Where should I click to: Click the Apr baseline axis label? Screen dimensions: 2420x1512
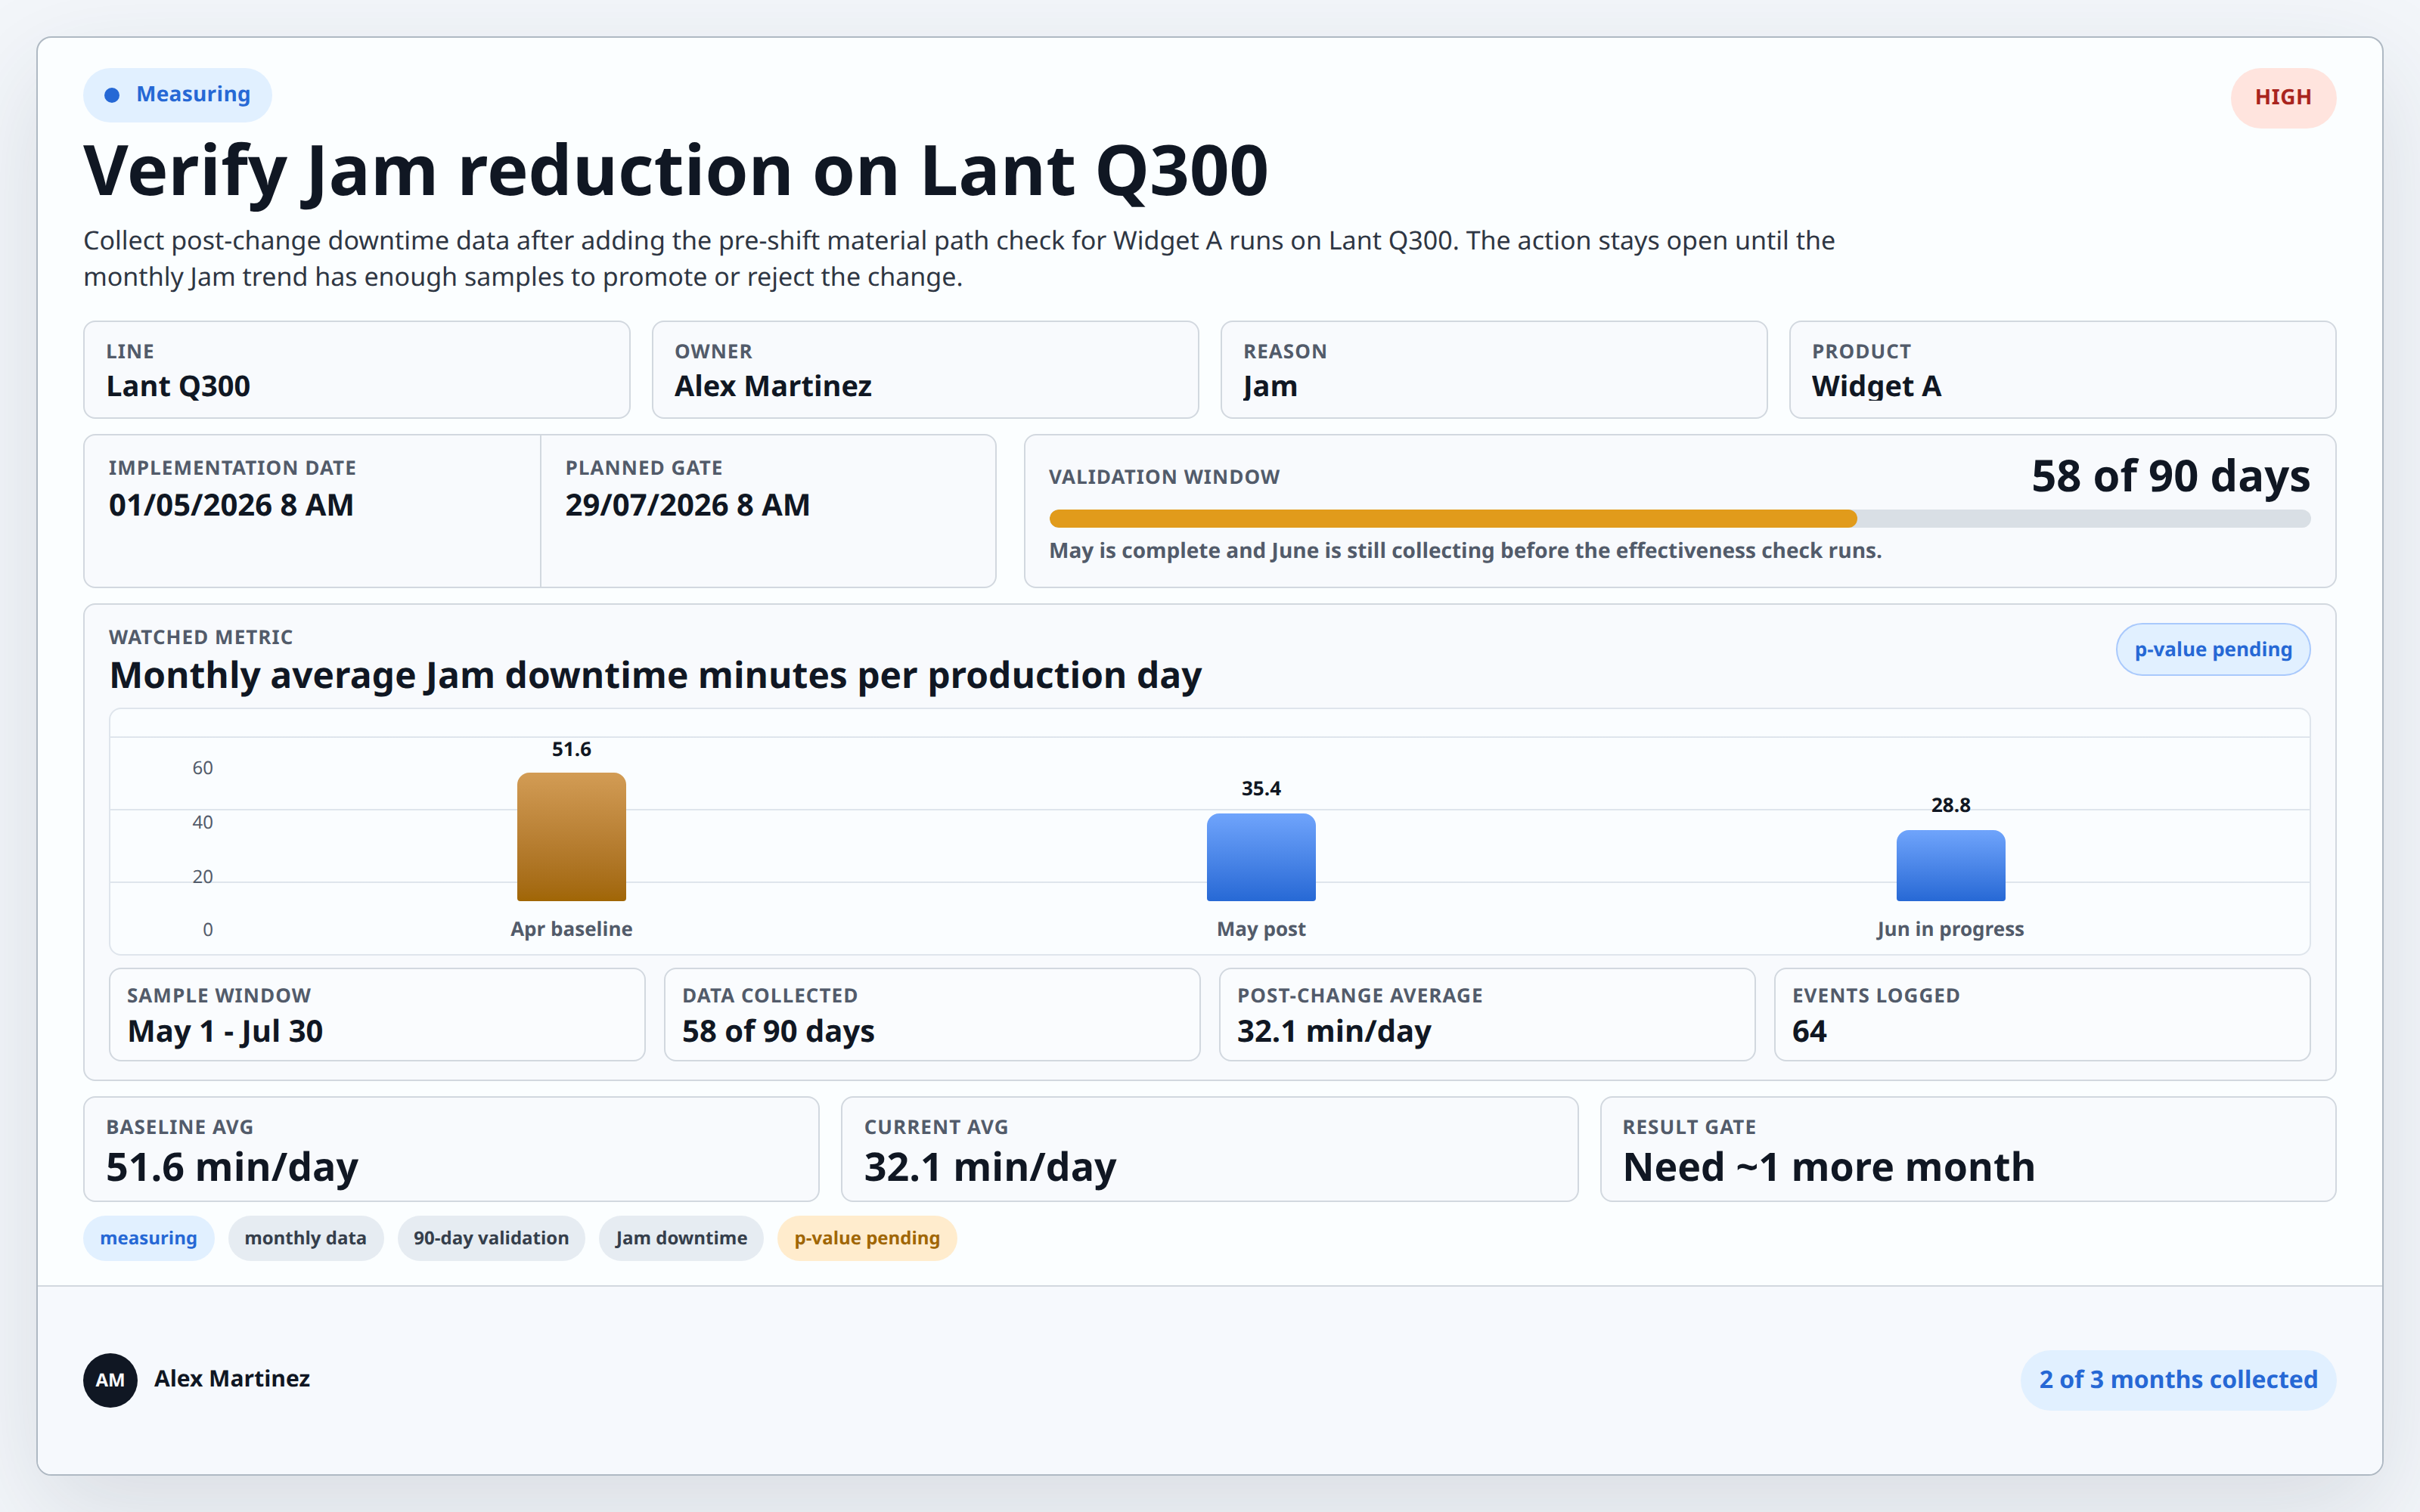point(571,929)
